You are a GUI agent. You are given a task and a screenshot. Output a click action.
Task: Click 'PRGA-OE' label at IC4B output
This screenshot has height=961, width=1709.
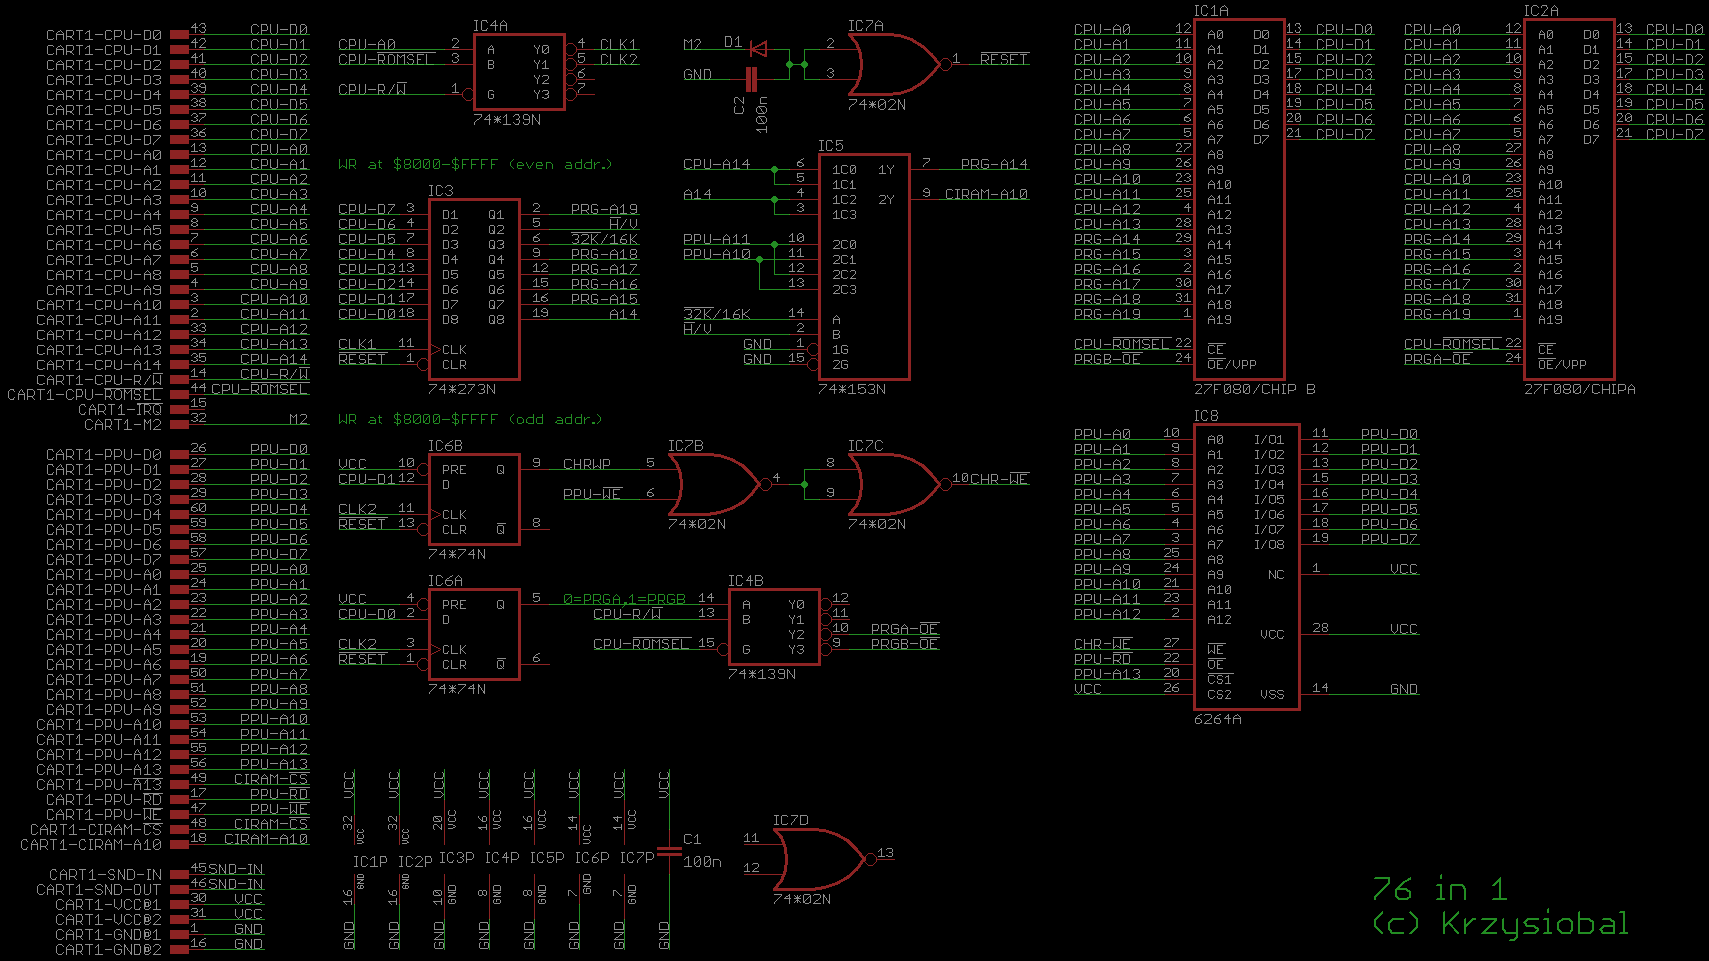904,629
